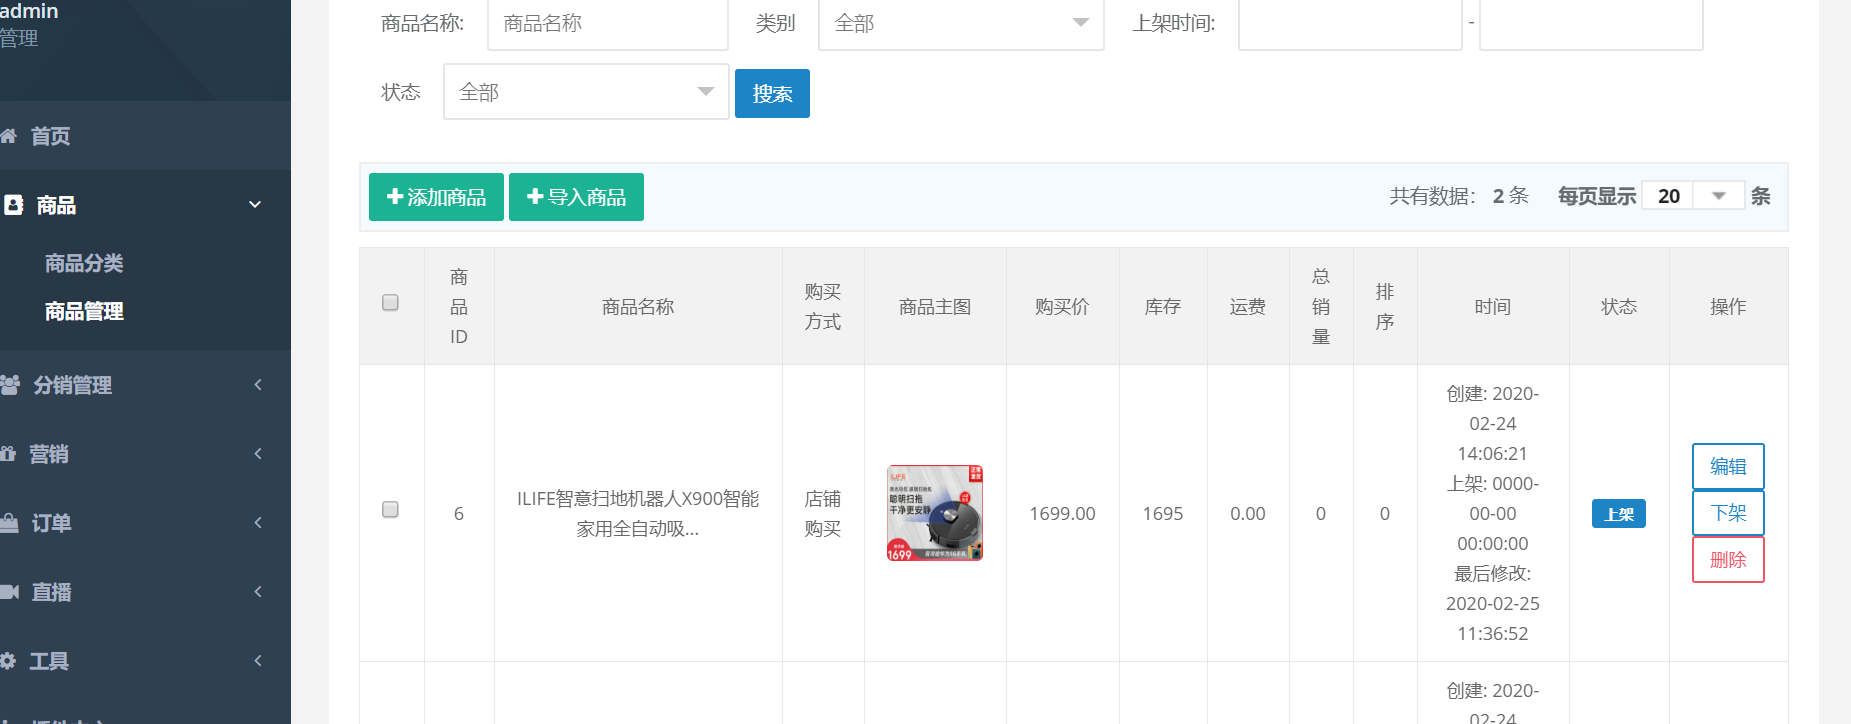Click the 搜索 button
Screen dimensions: 1851x724
pos(772,93)
